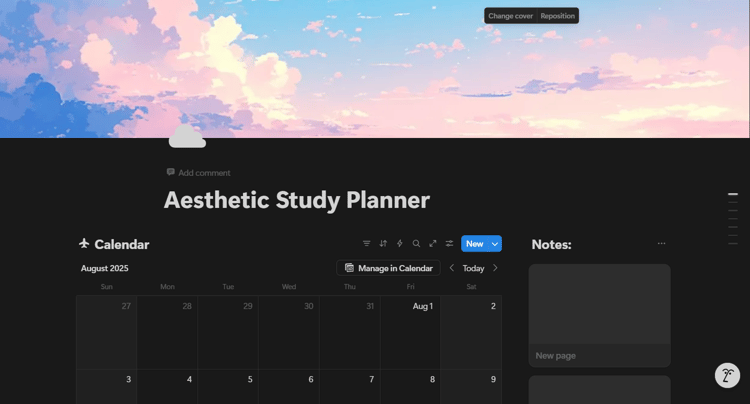Open the calendar filter icon

click(366, 243)
